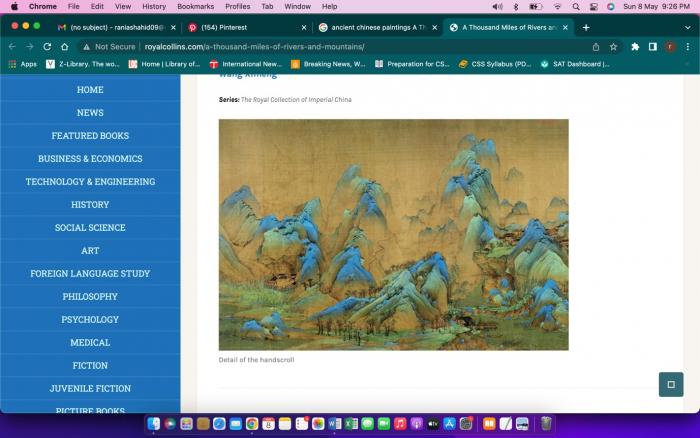Click the handscroll landscape painting image
700x438 pixels.
pyautogui.click(x=394, y=234)
